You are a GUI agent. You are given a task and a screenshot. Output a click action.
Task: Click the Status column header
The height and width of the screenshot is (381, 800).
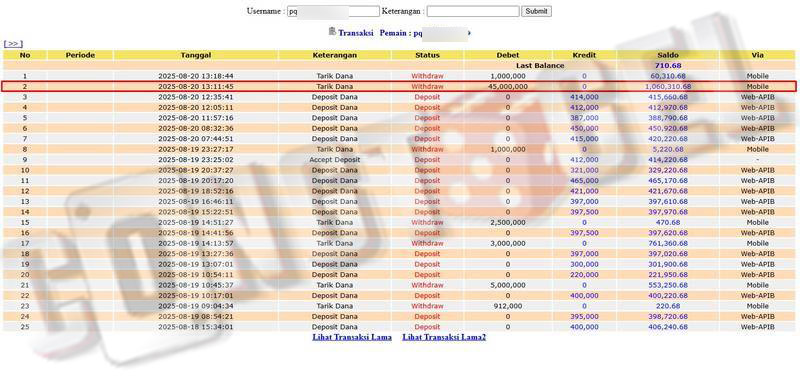click(x=427, y=55)
